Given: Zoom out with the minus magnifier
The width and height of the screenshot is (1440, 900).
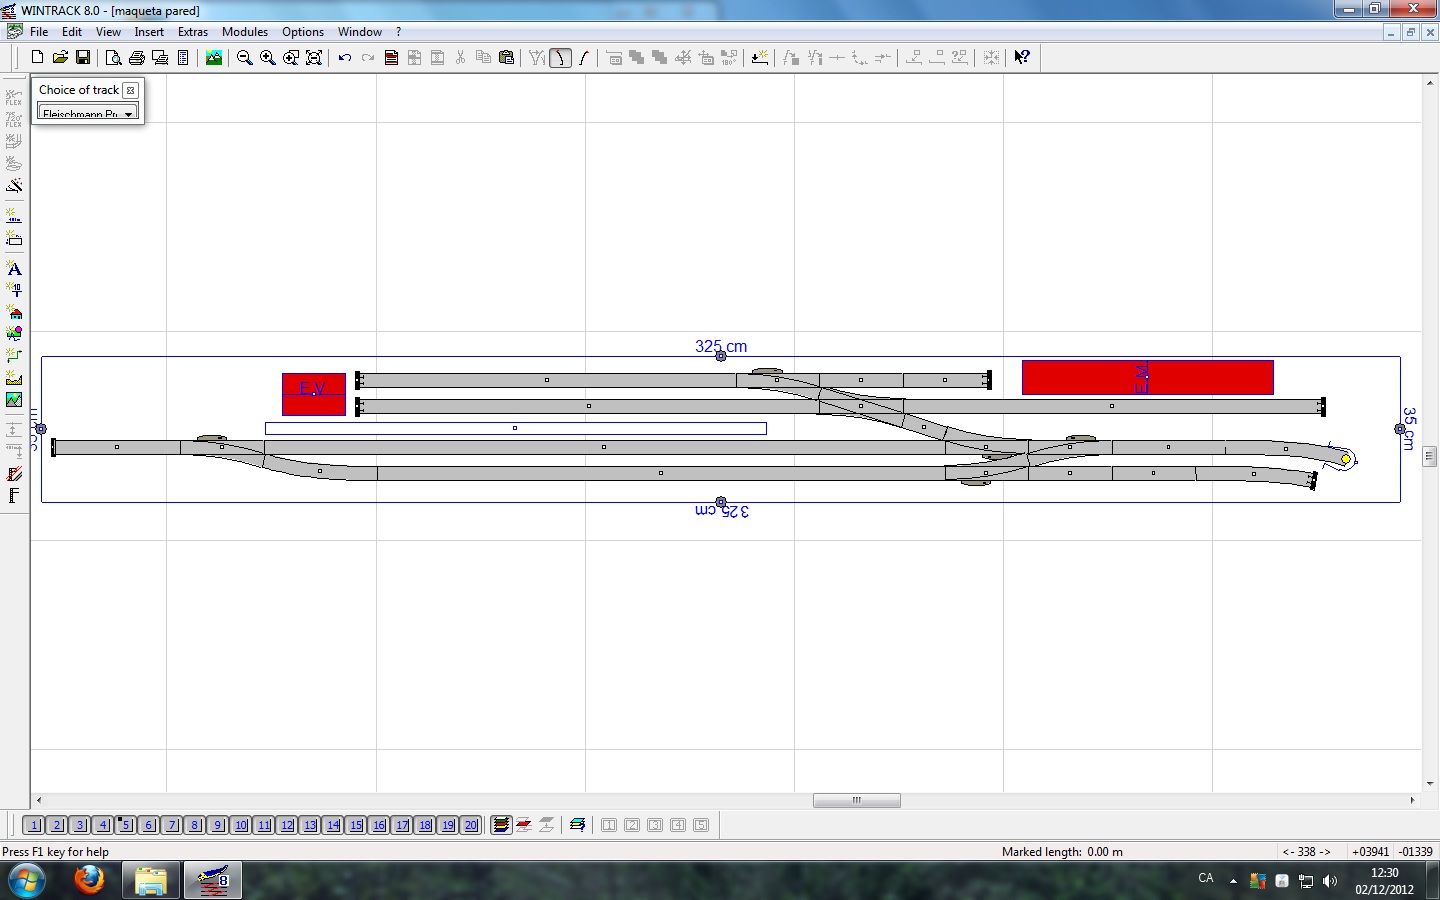Looking at the screenshot, I should 244,58.
